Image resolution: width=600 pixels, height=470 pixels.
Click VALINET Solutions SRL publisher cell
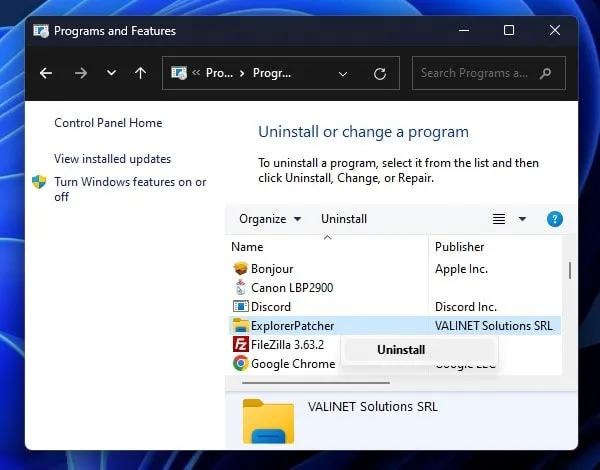tap(494, 326)
